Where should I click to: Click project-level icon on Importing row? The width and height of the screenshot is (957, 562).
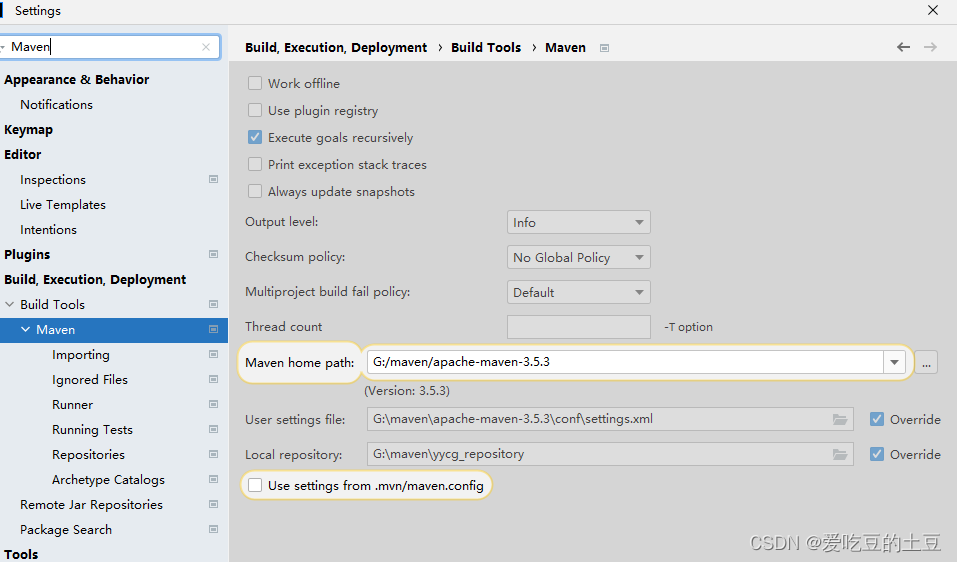click(214, 354)
